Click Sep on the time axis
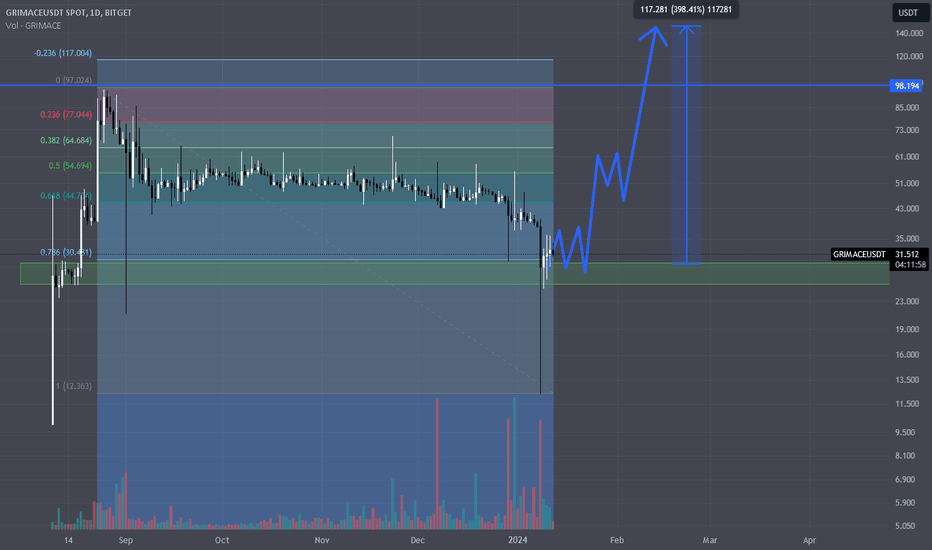 point(125,540)
